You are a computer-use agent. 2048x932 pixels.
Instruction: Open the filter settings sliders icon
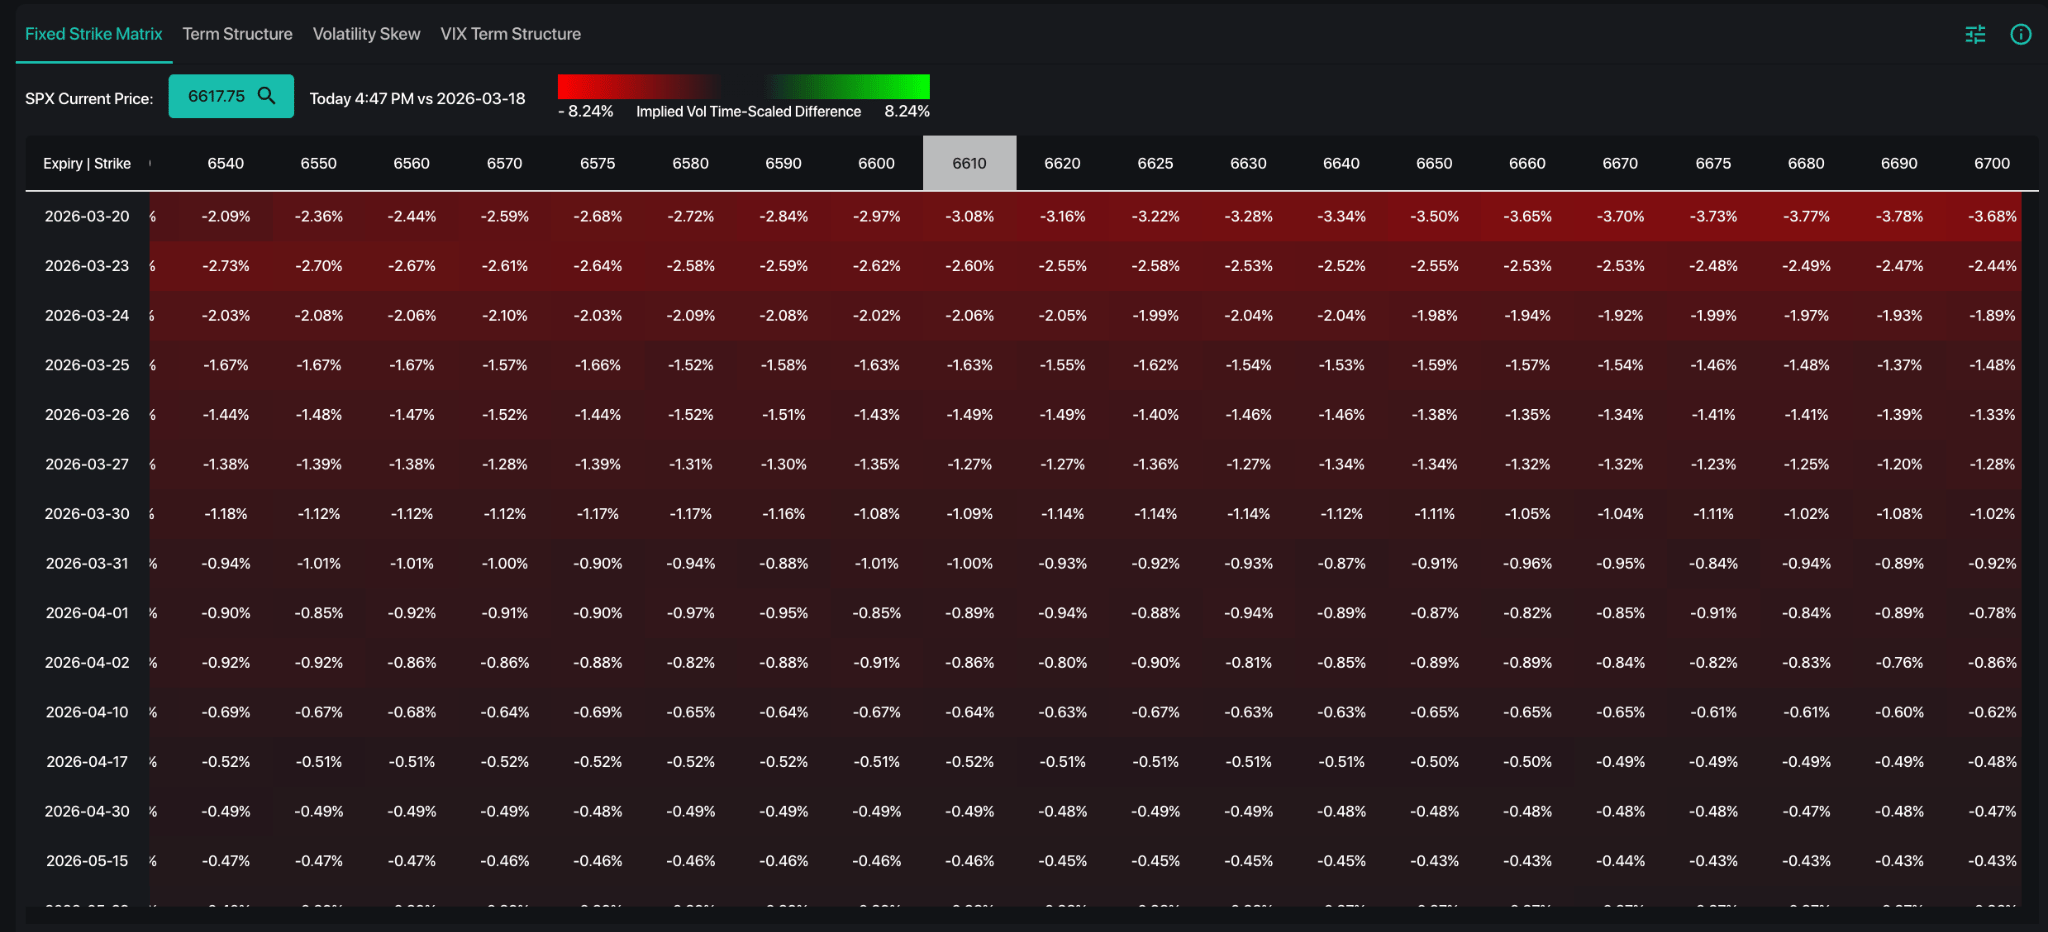[1975, 35]
